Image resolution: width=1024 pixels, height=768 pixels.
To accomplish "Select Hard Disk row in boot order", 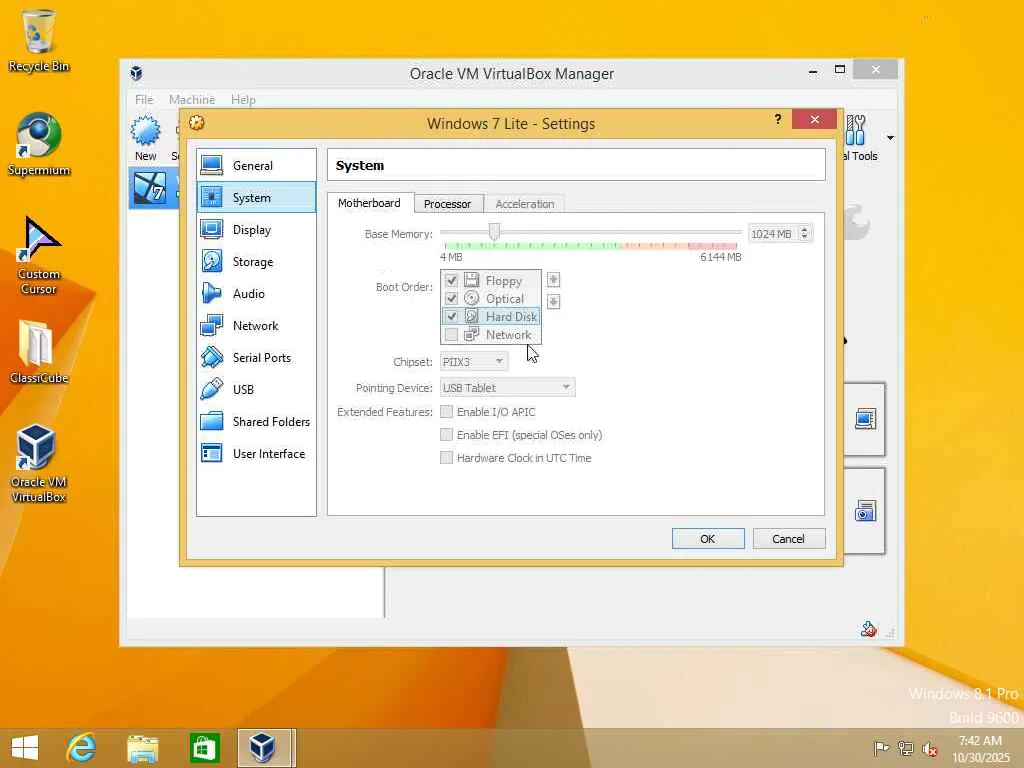I will click(x=491, y=317).
